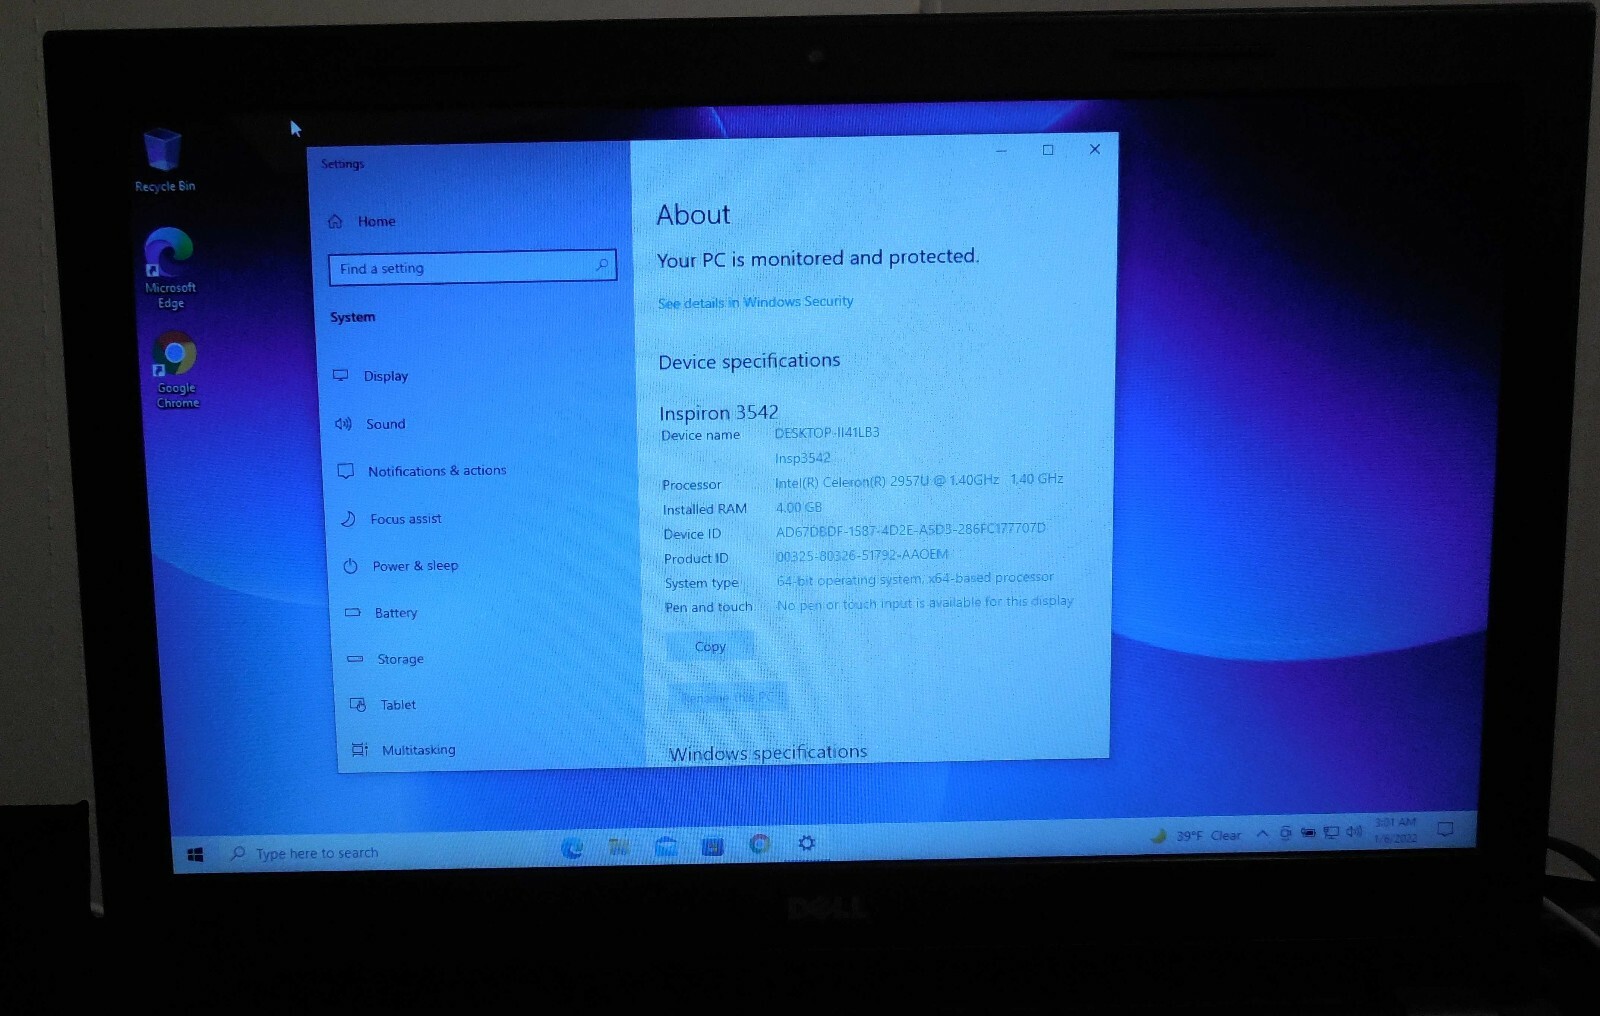Screen dimensions: 1600x1016
Task: Select the magnifier icon in Find a setting
Action: pos(602,265)
